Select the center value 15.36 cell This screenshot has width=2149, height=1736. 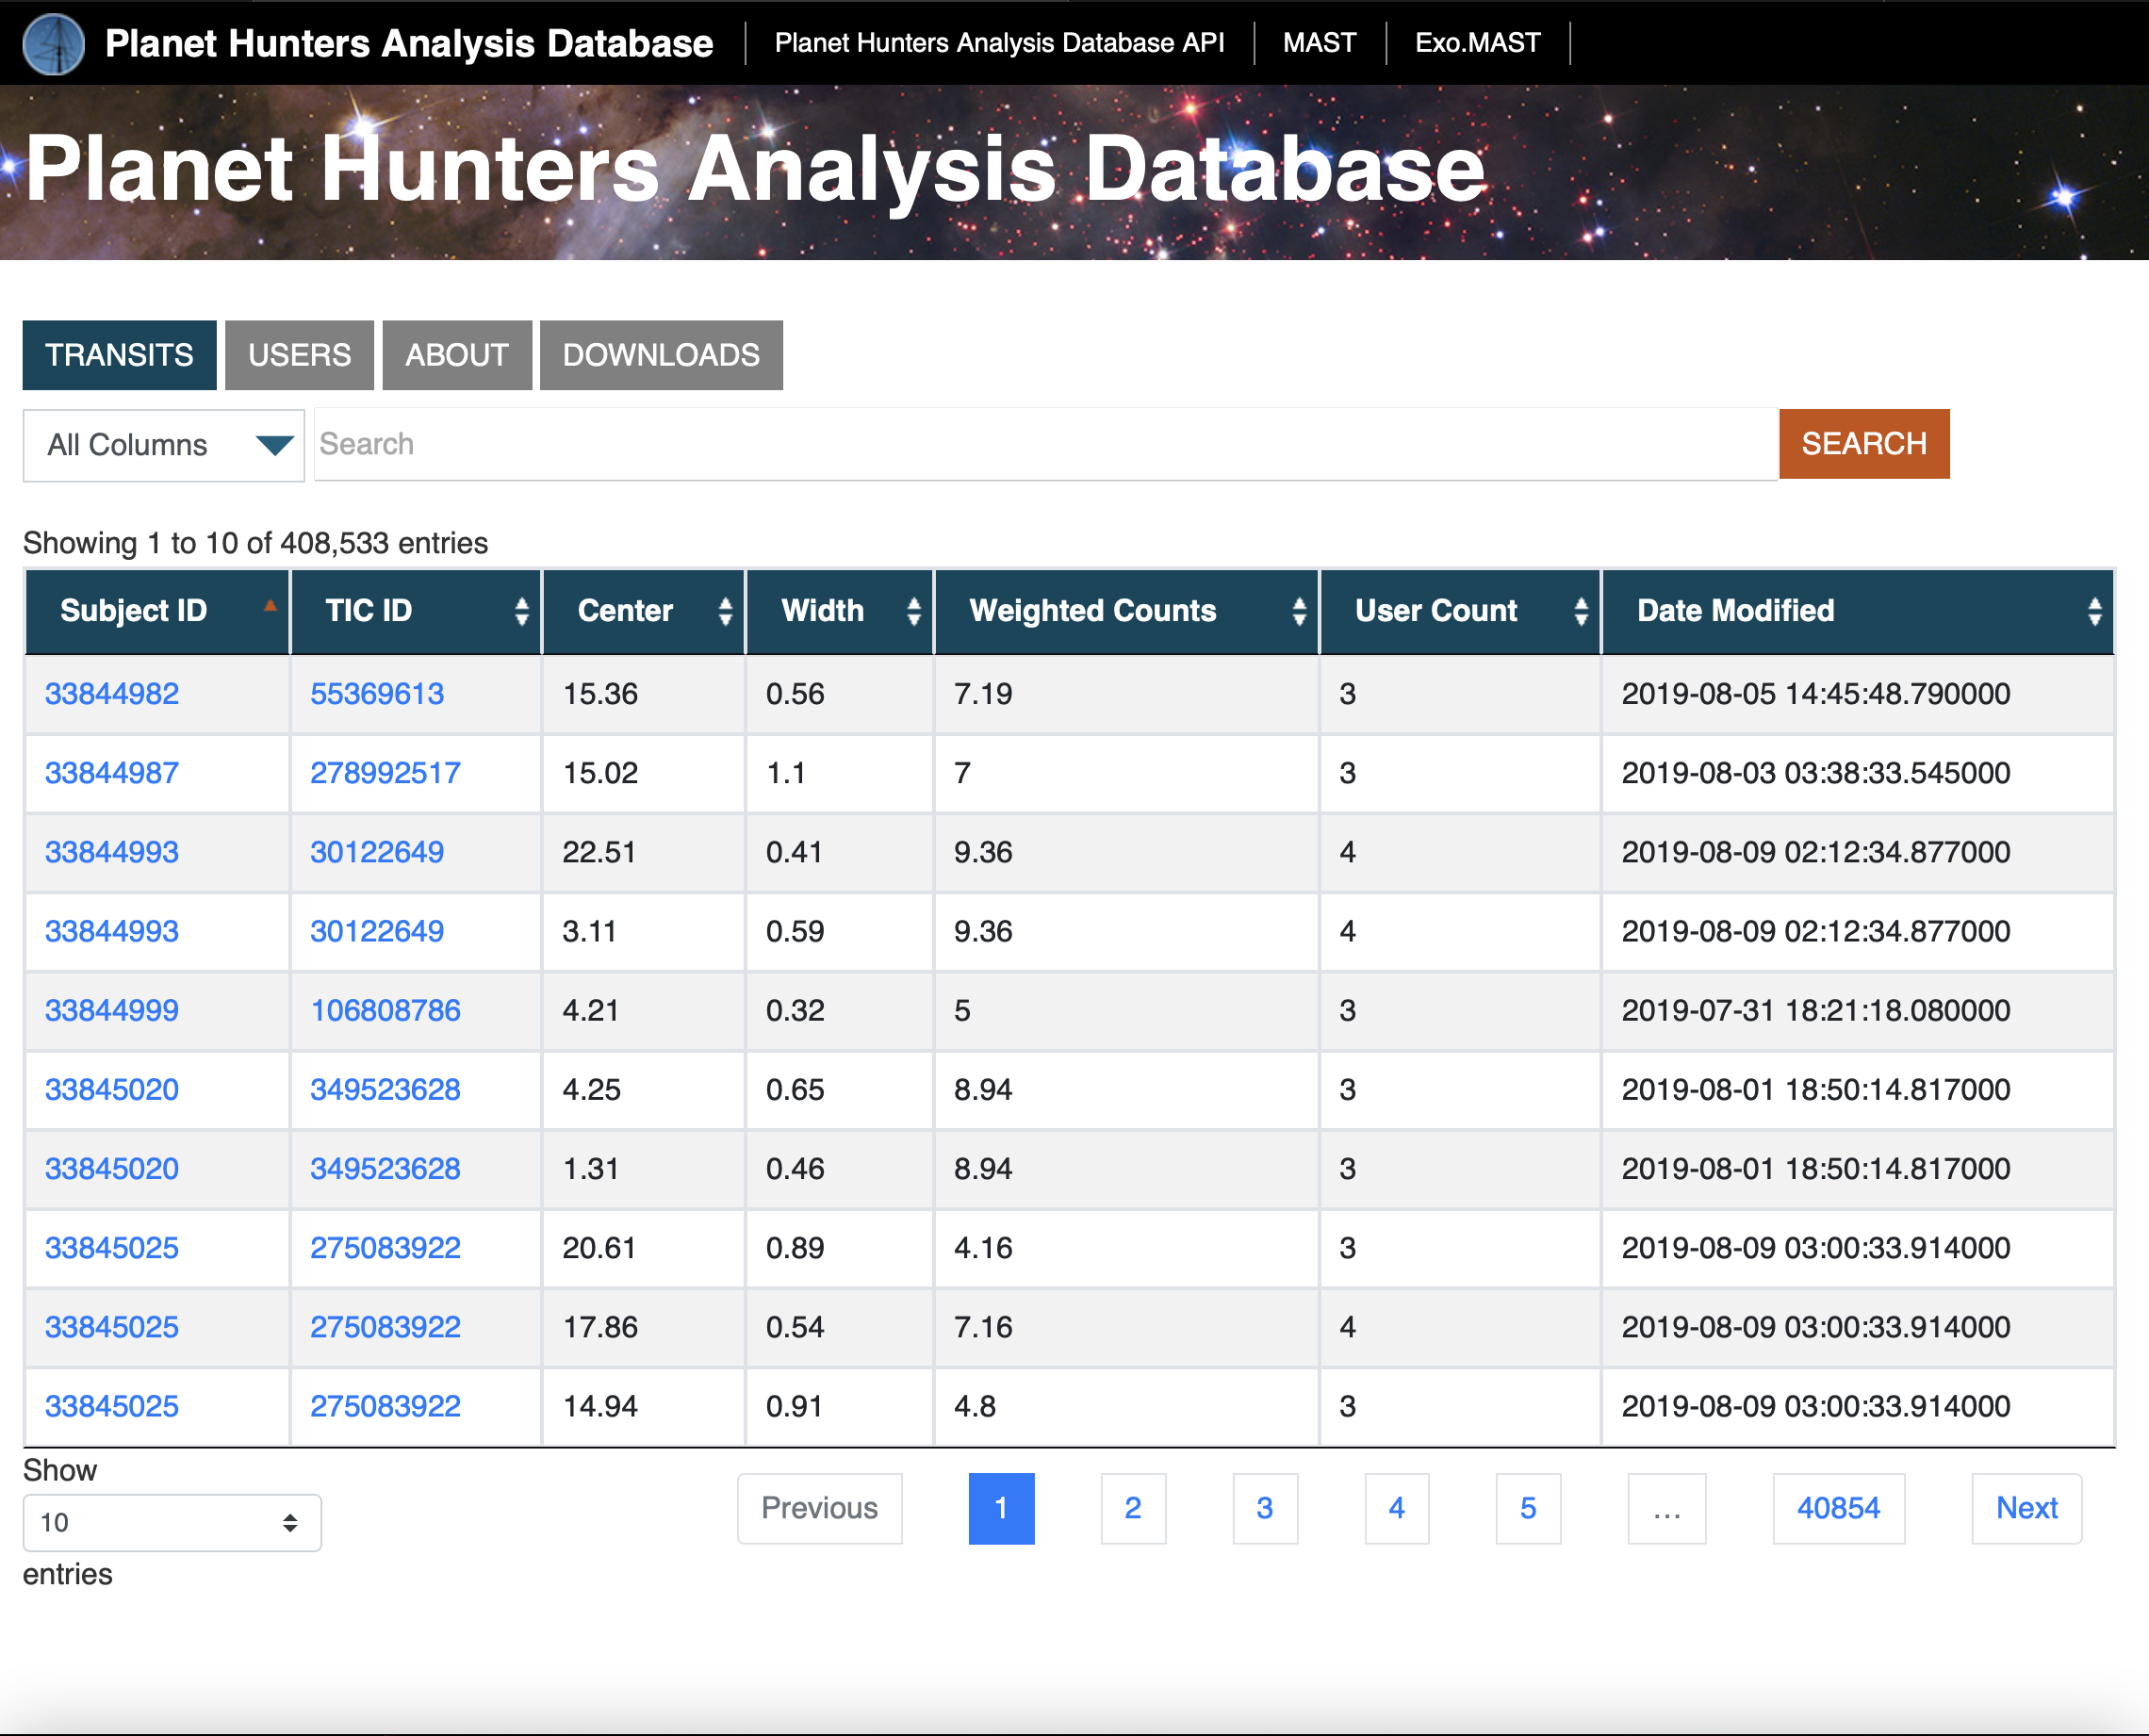pyautogui.click(x=644, y=694)
